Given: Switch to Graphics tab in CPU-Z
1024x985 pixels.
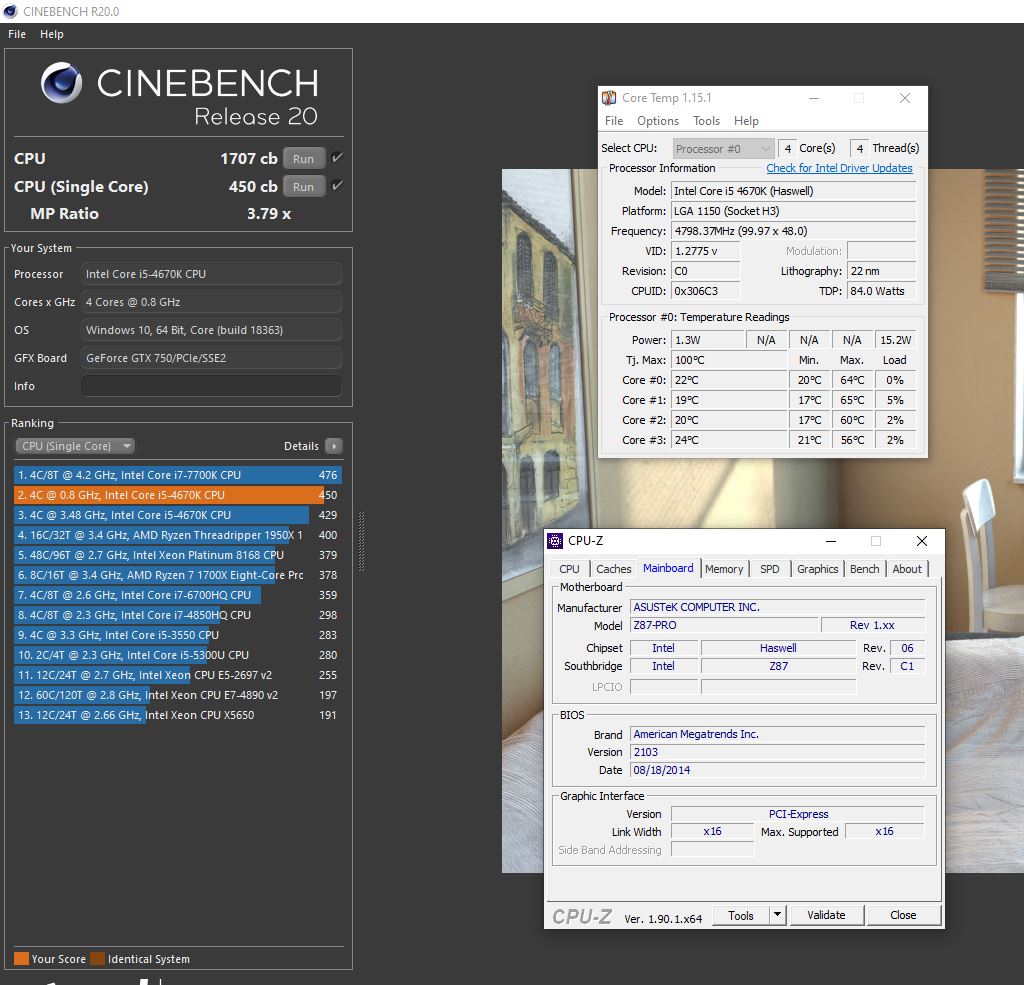Looking at the screenshot, I should (817, 569).
